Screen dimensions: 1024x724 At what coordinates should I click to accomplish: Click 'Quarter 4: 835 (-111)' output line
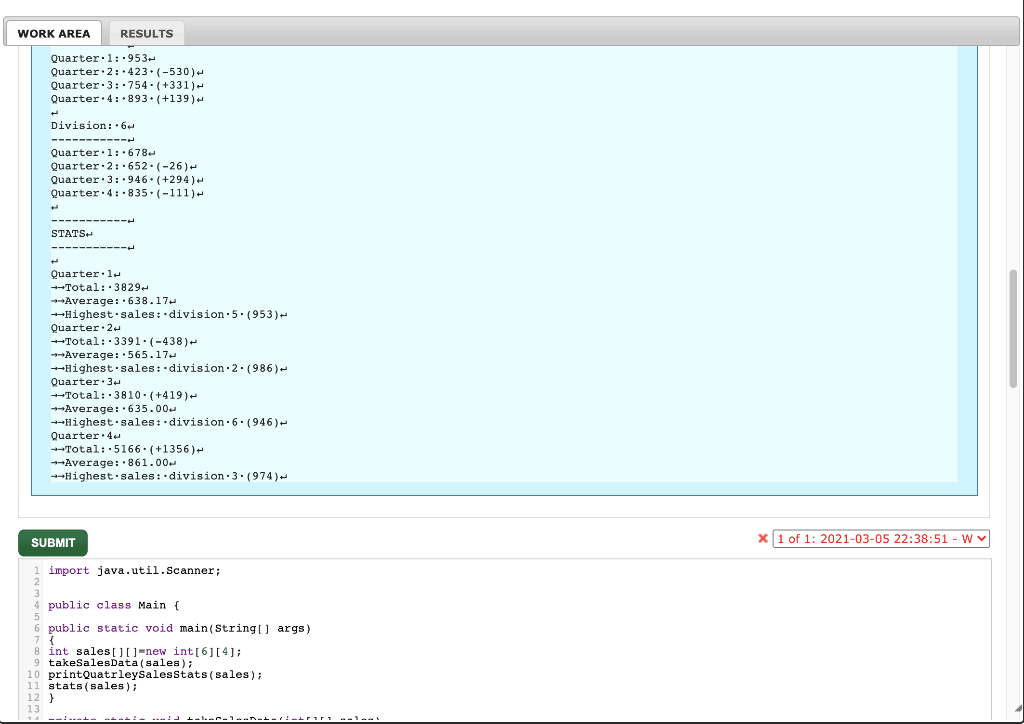pos(127,193)
